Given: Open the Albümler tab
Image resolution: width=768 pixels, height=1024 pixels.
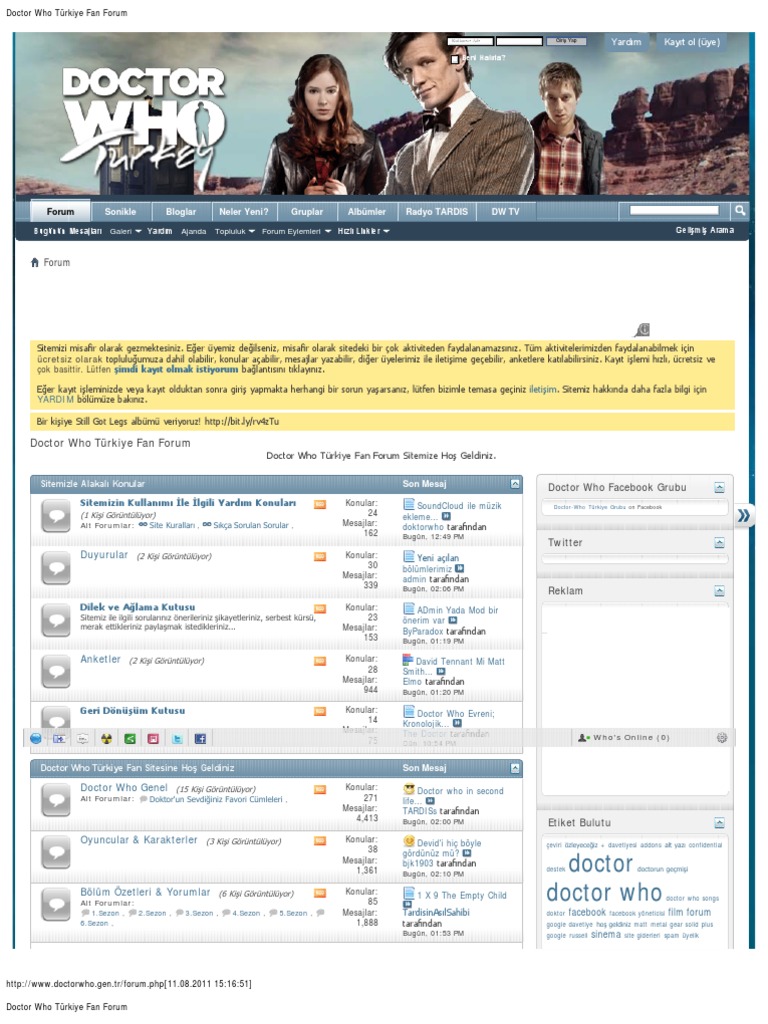Looking at the screenshot, I should [x=366, y=212].
